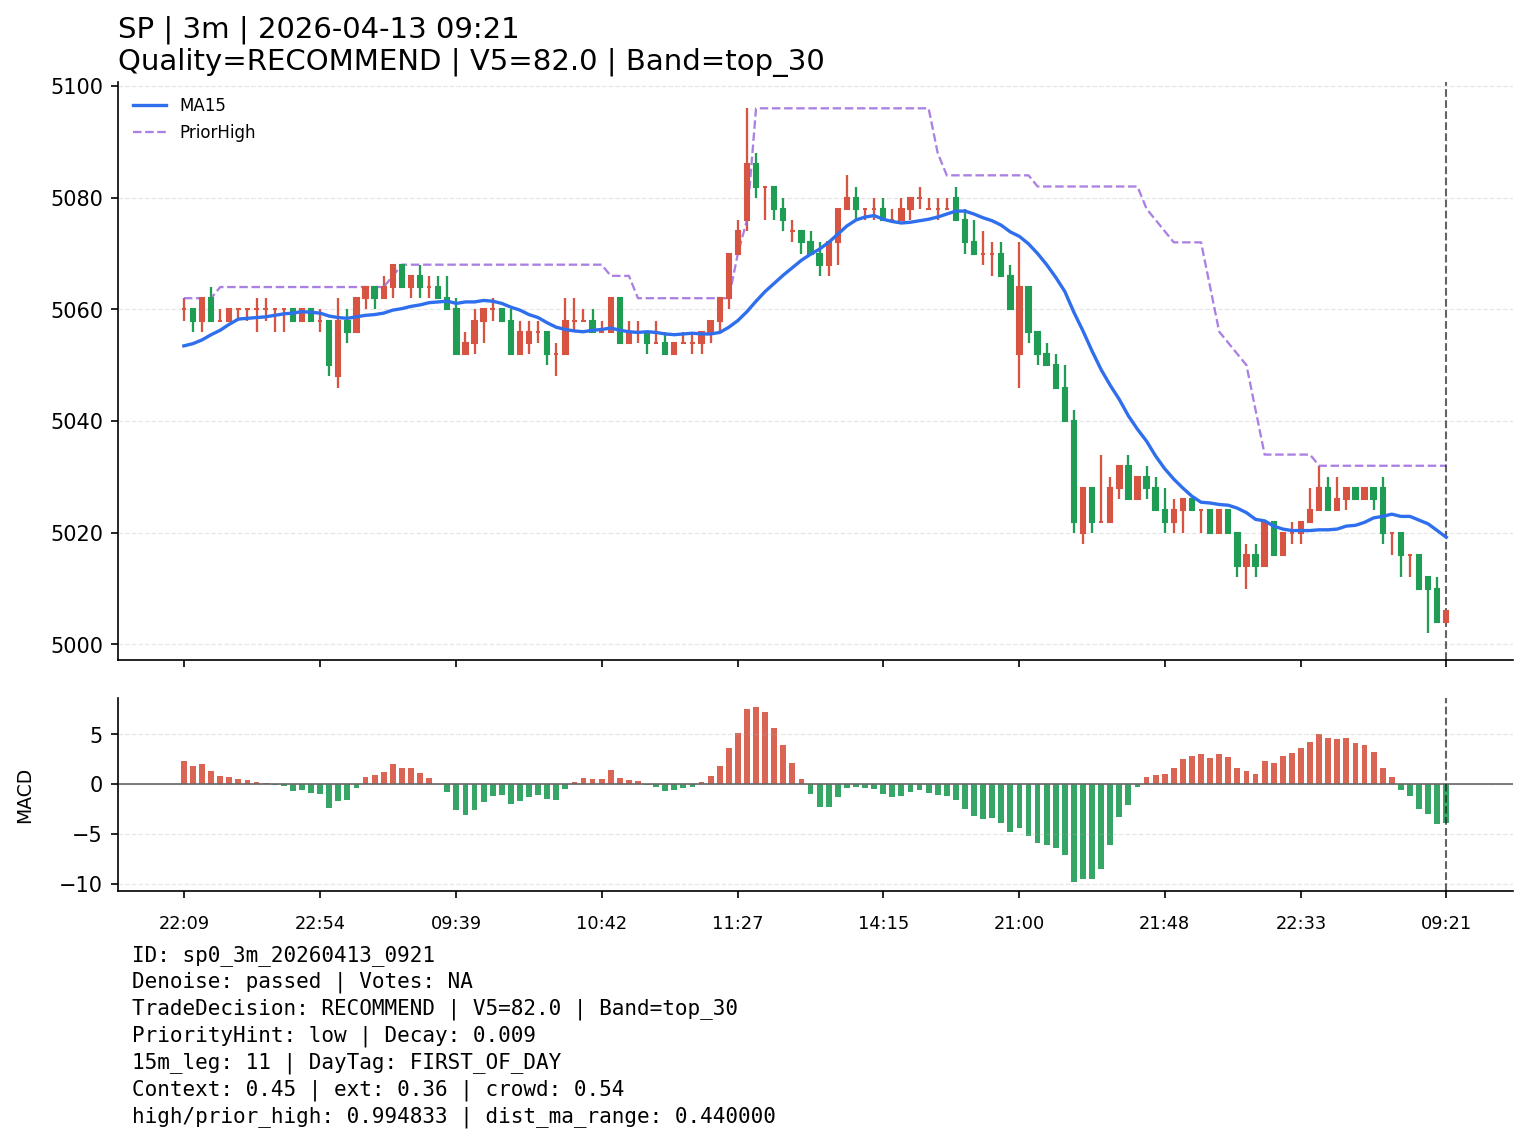This screenshot has width=1527, height=1143.
Task: Click the 5100 price axis label
Action: (x=77, y=87)
